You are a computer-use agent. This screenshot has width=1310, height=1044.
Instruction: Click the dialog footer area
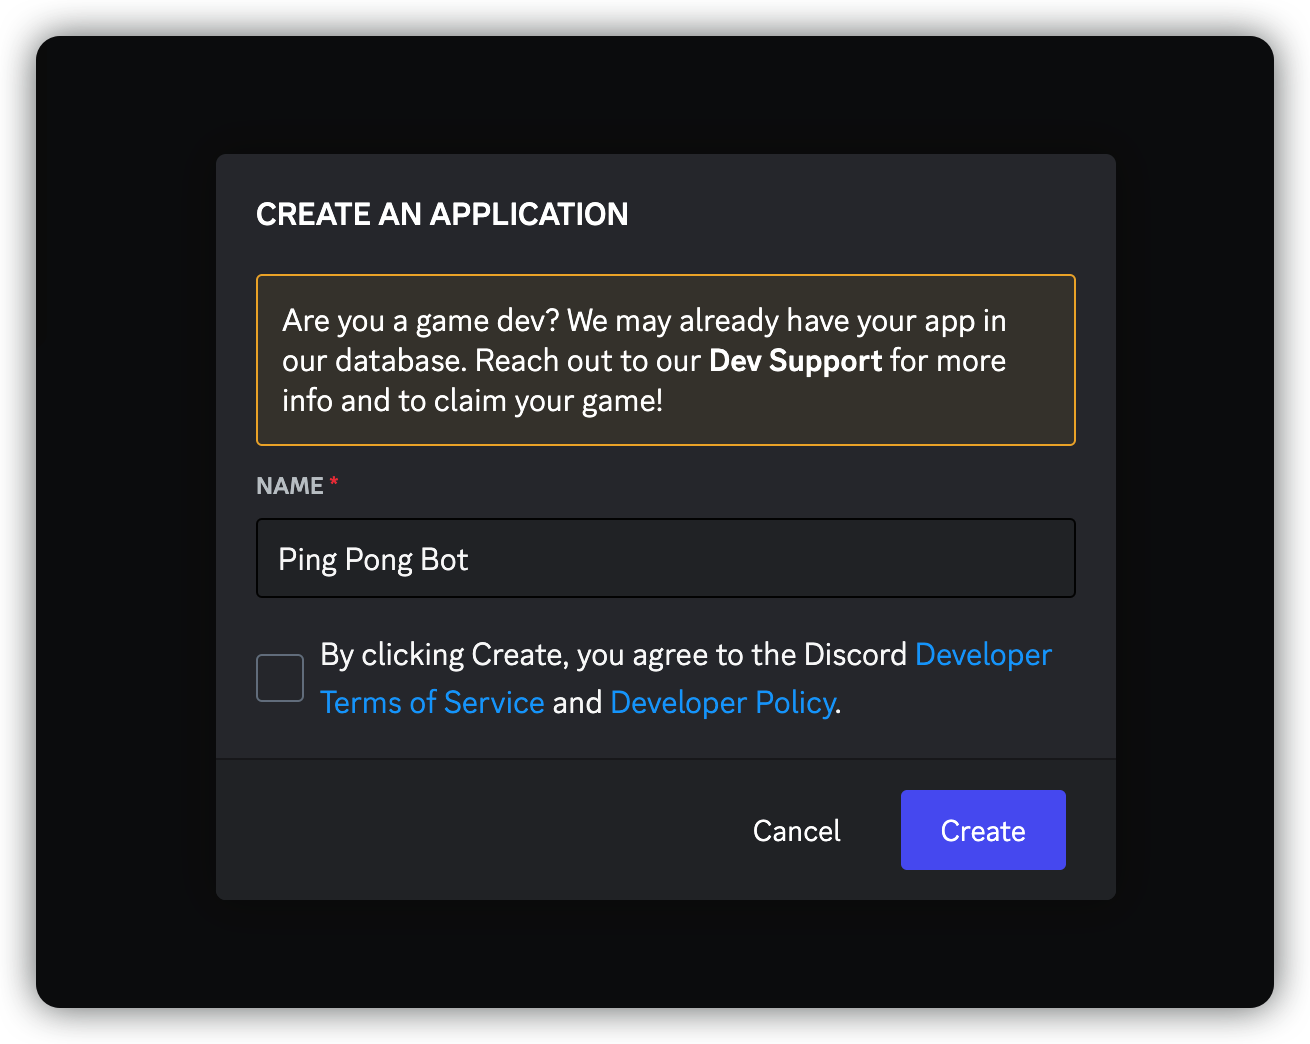point(500,830)
